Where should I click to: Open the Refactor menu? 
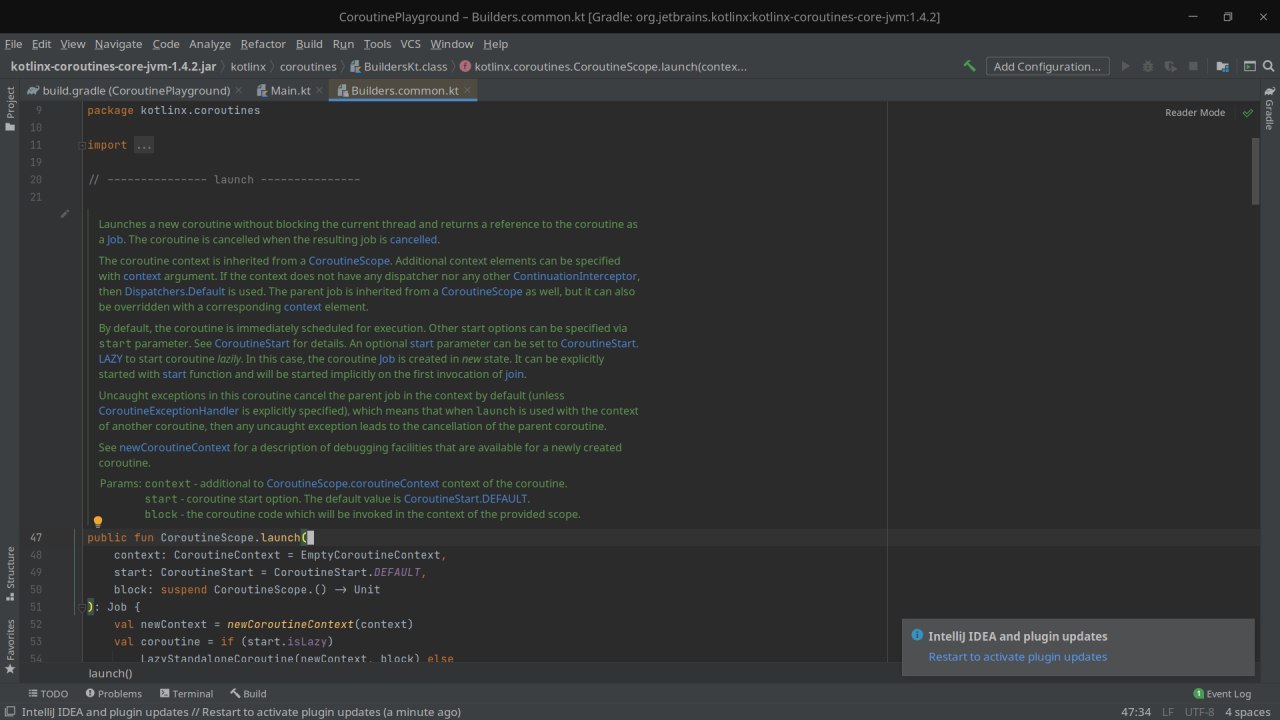[263, 44]
